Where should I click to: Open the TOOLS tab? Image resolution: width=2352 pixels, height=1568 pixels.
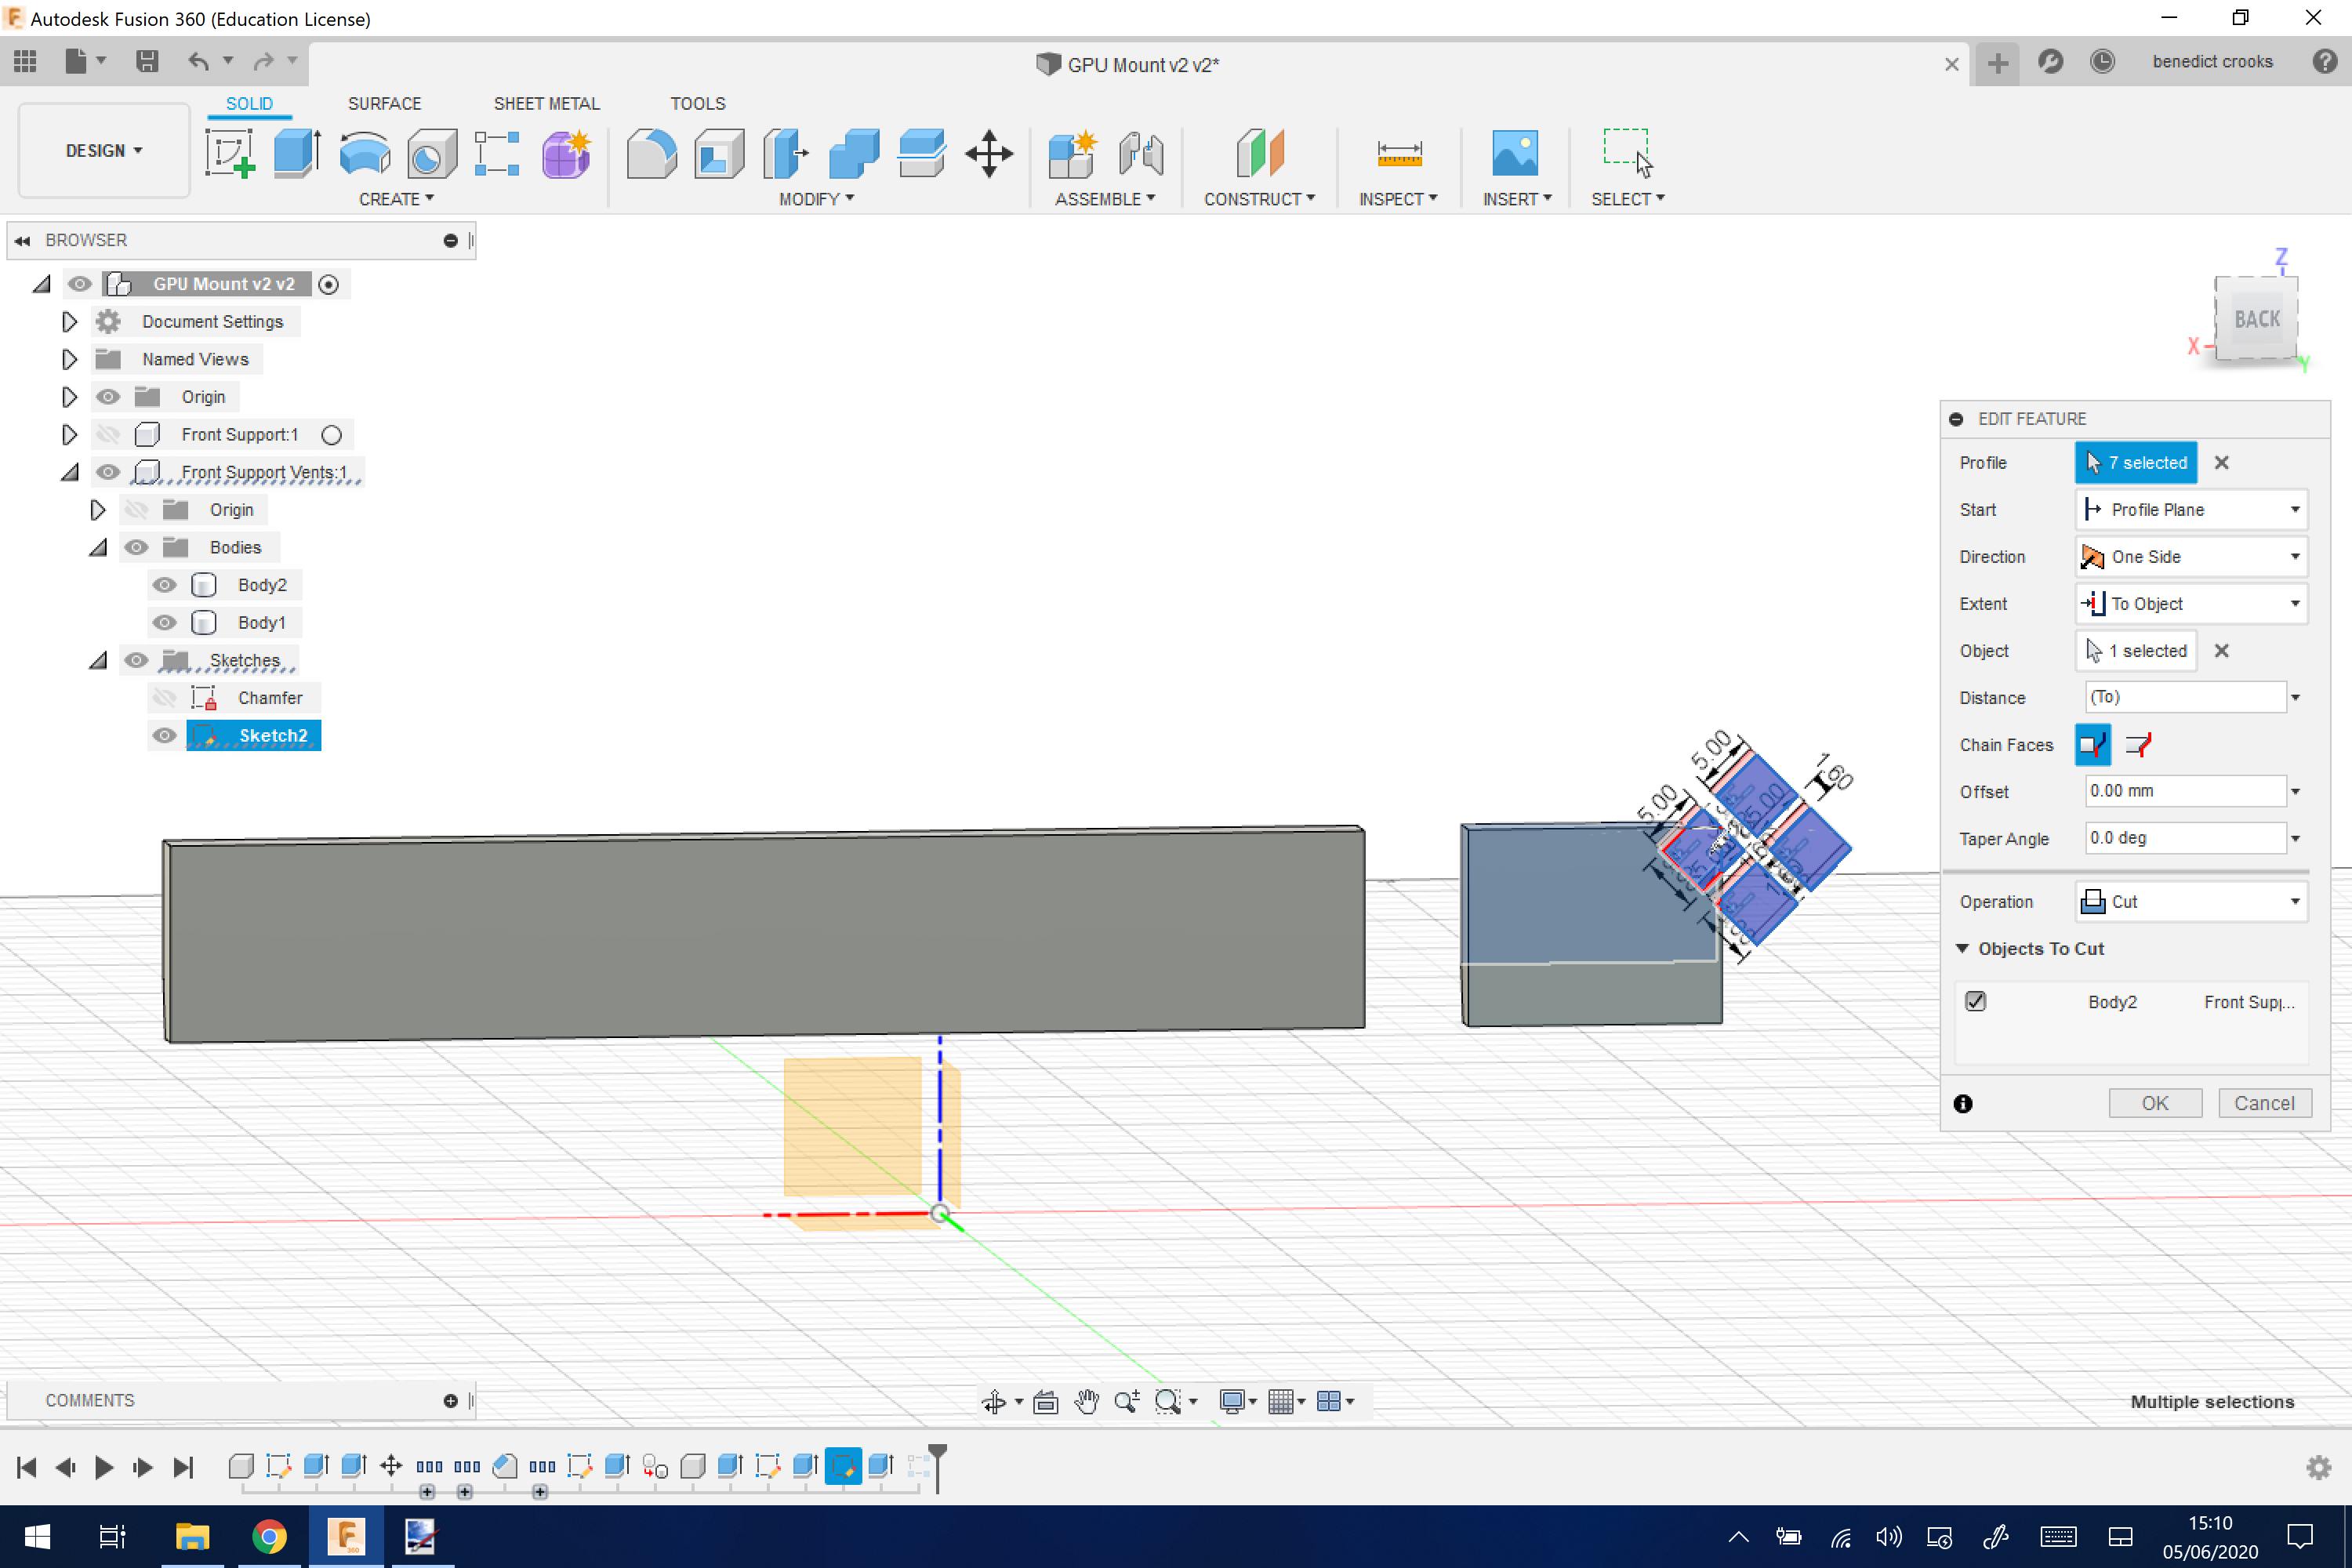(x=697, y=104)
